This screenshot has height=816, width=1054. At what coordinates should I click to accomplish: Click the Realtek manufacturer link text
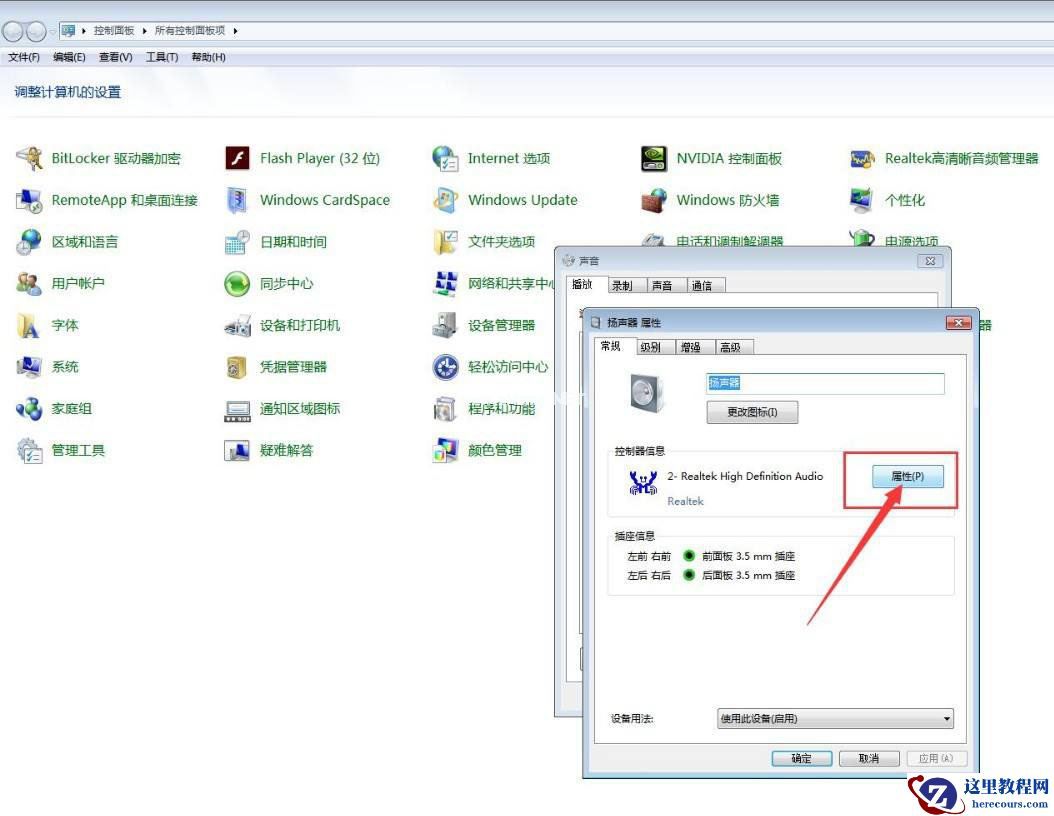point(685,501)
